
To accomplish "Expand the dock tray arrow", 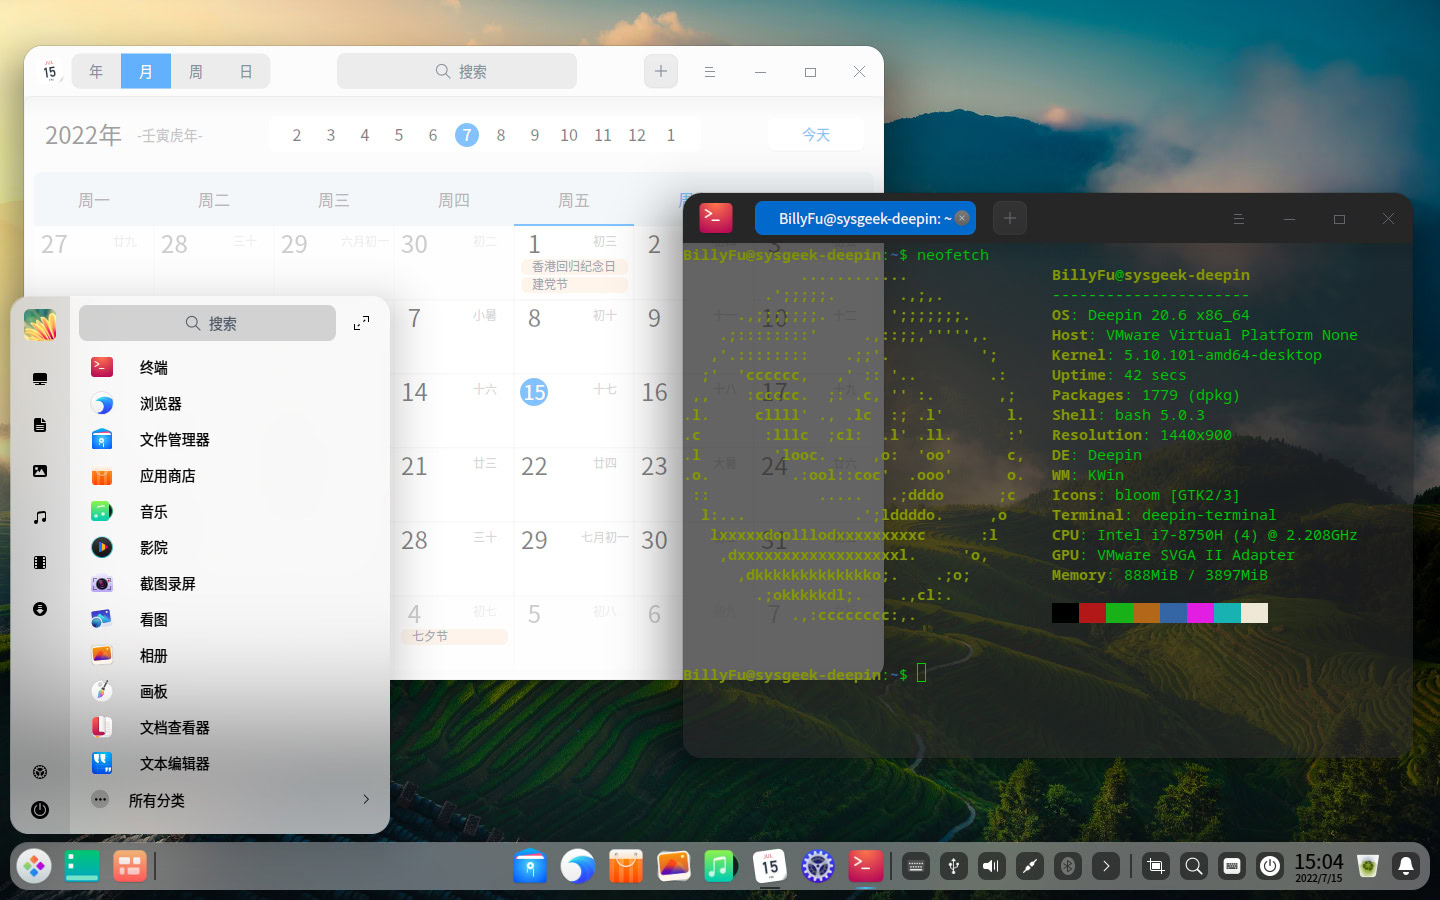I will coord(1106,866).
